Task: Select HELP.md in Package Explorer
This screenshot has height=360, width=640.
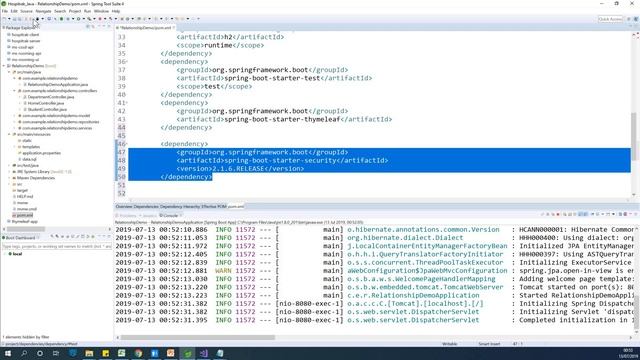Action: [24, 196]
